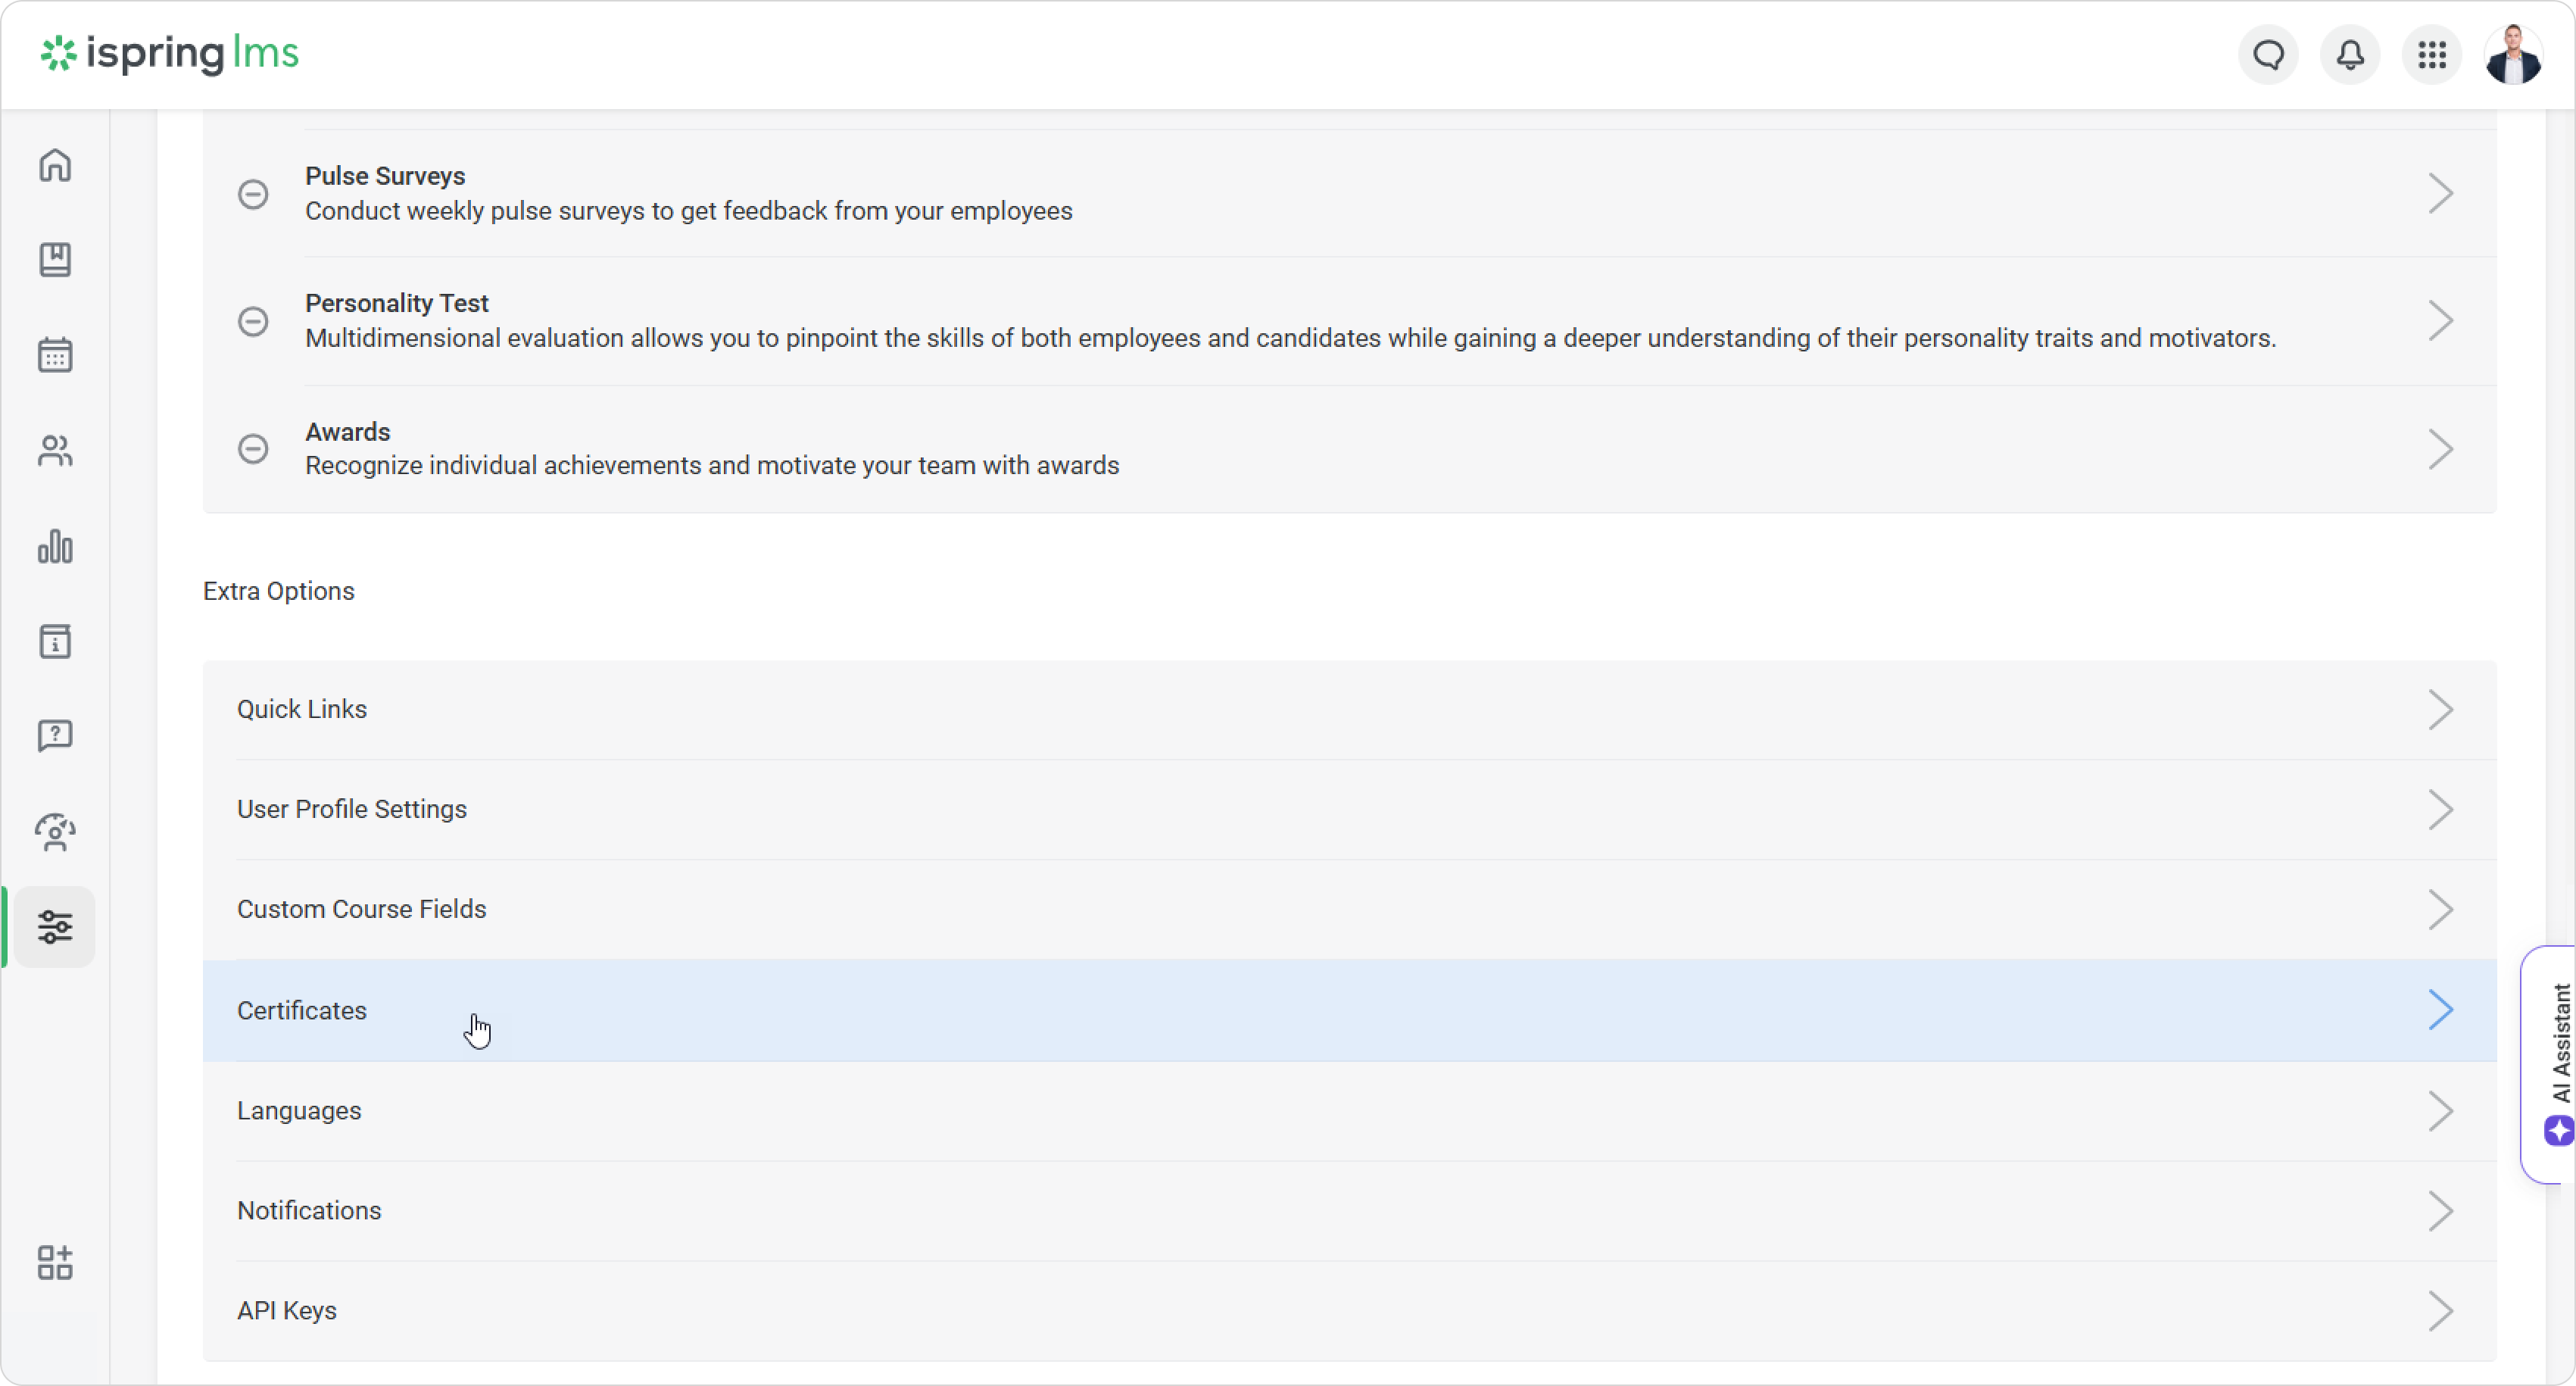This screenshot has height=1386, width=2576.
Task: Expand API Keys with its chevron arrow
Action: click(x=2441, y=1311)
